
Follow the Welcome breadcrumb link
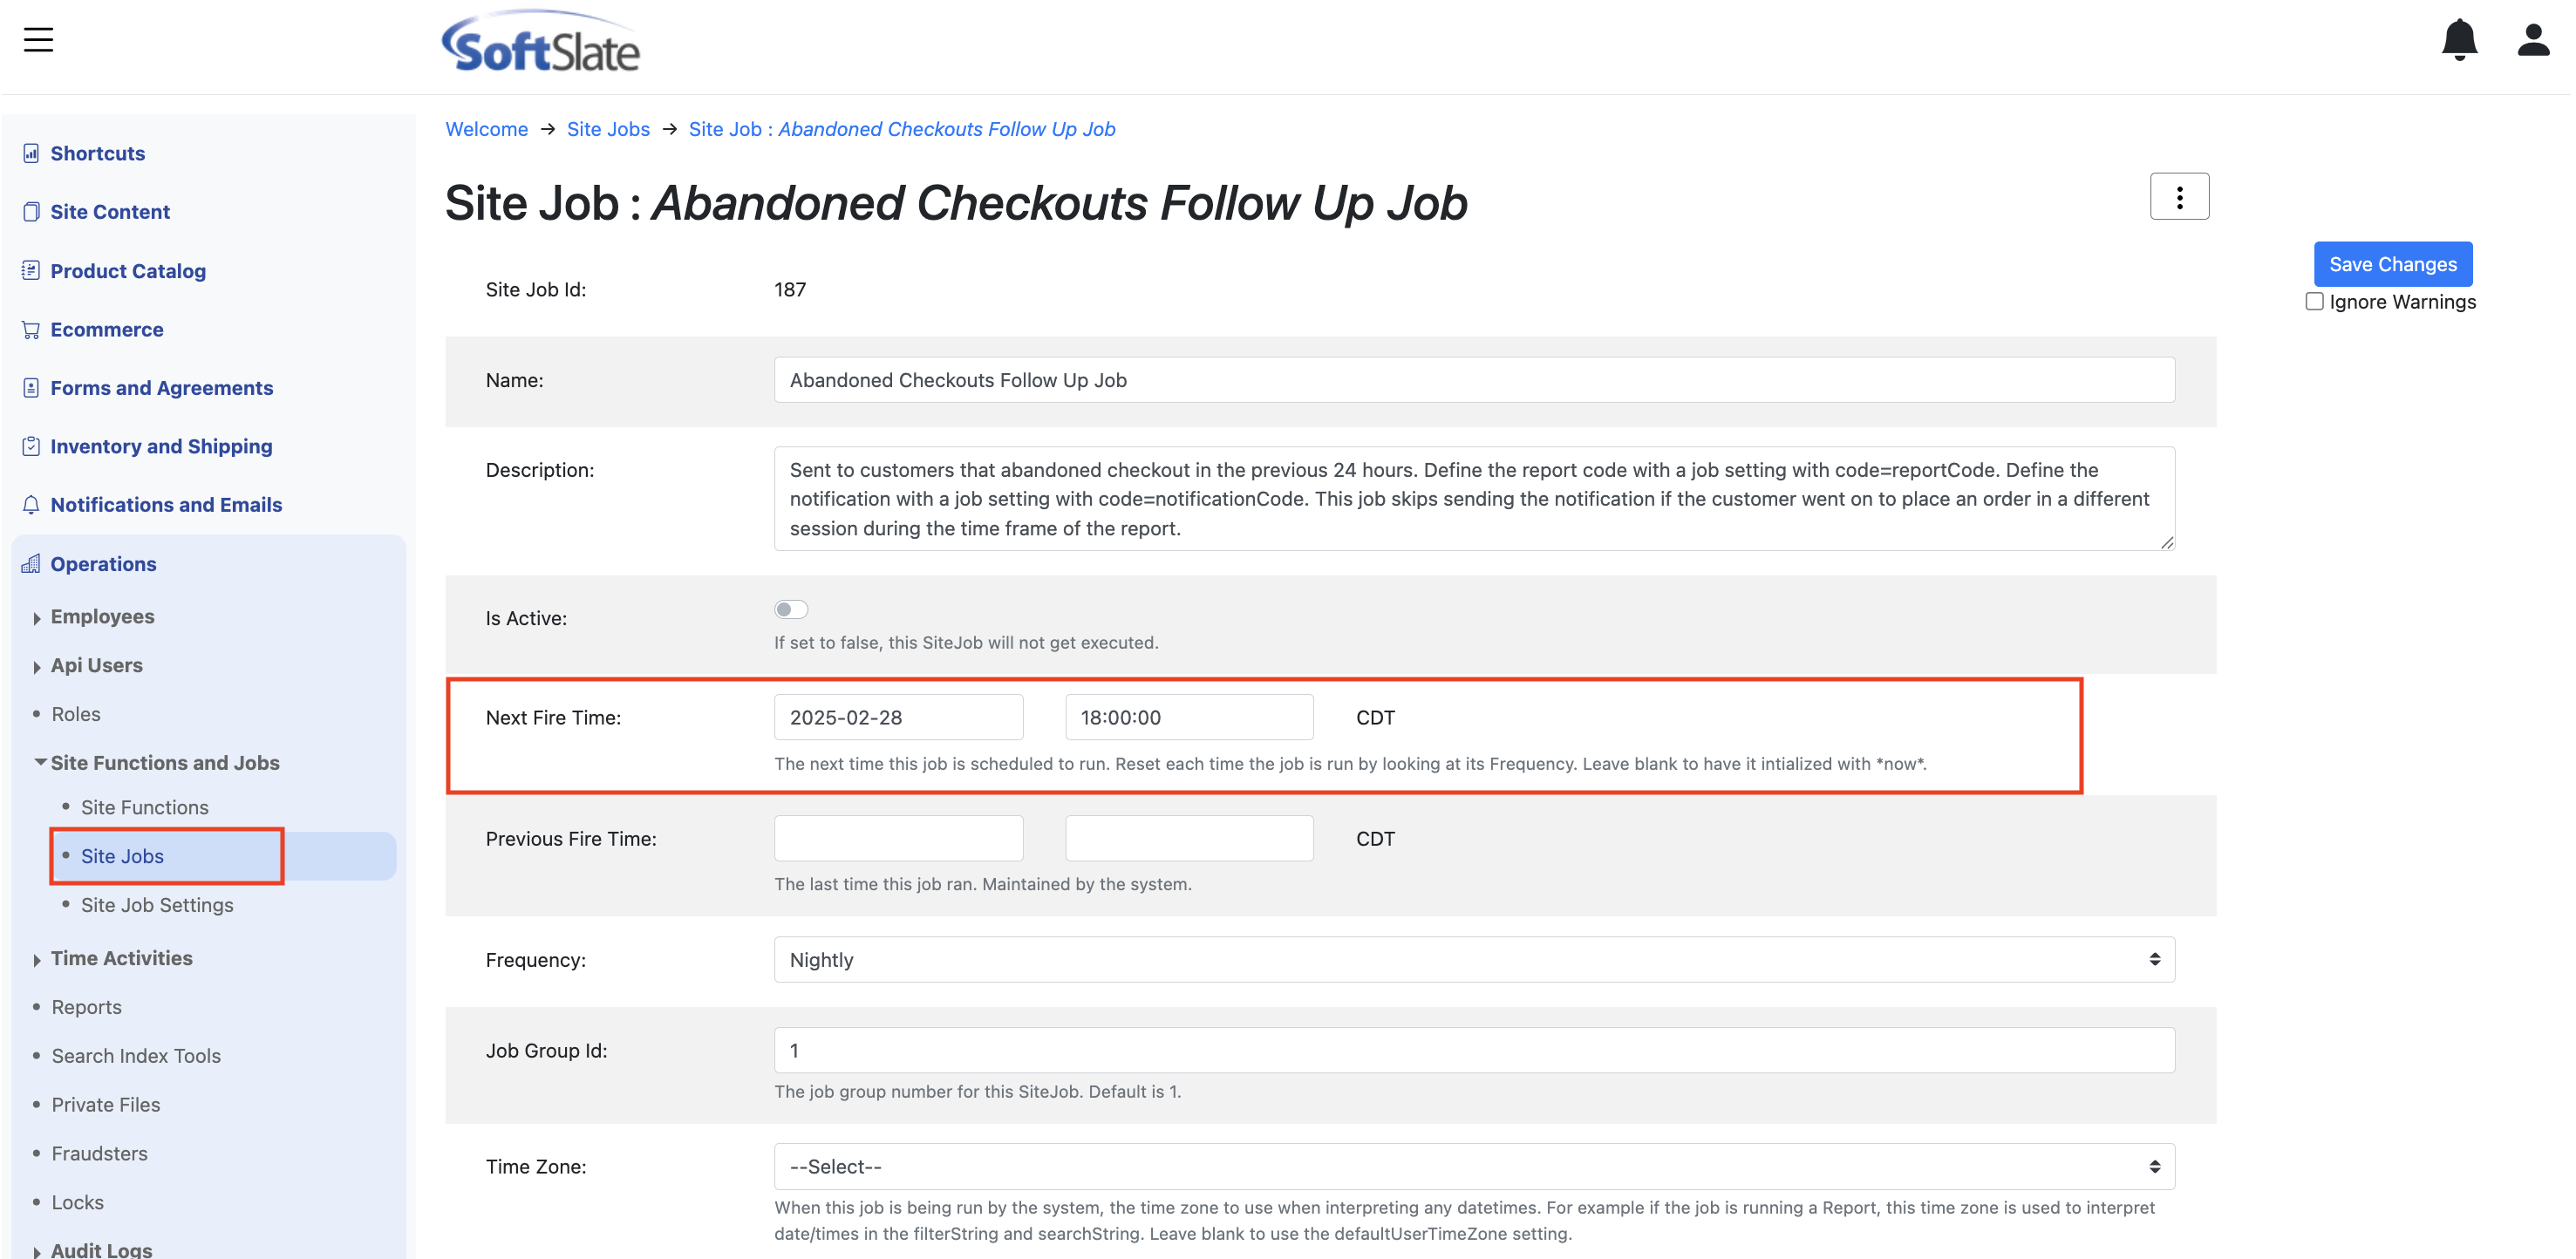click(487, 129)
